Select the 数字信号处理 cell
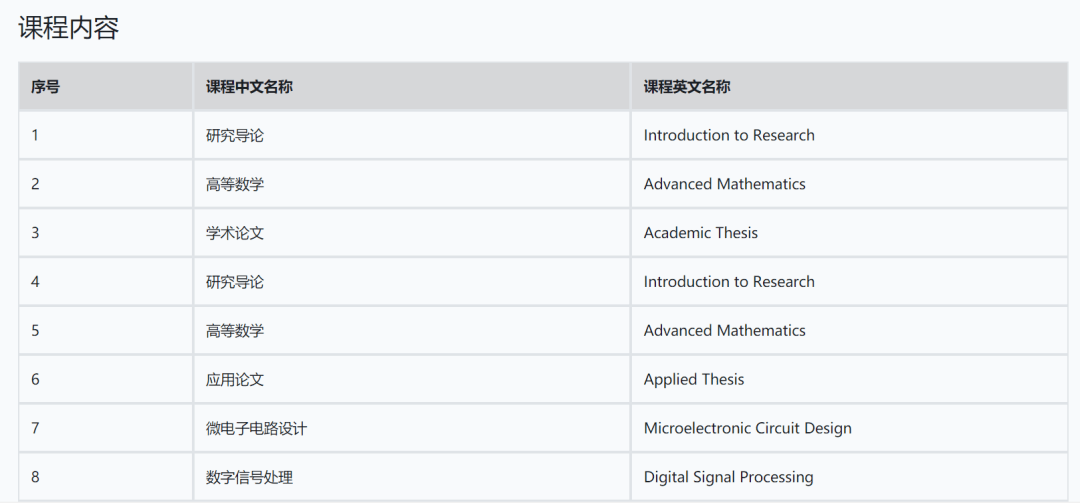Viewport: 1080px width, 503px height. pos(250,477)
